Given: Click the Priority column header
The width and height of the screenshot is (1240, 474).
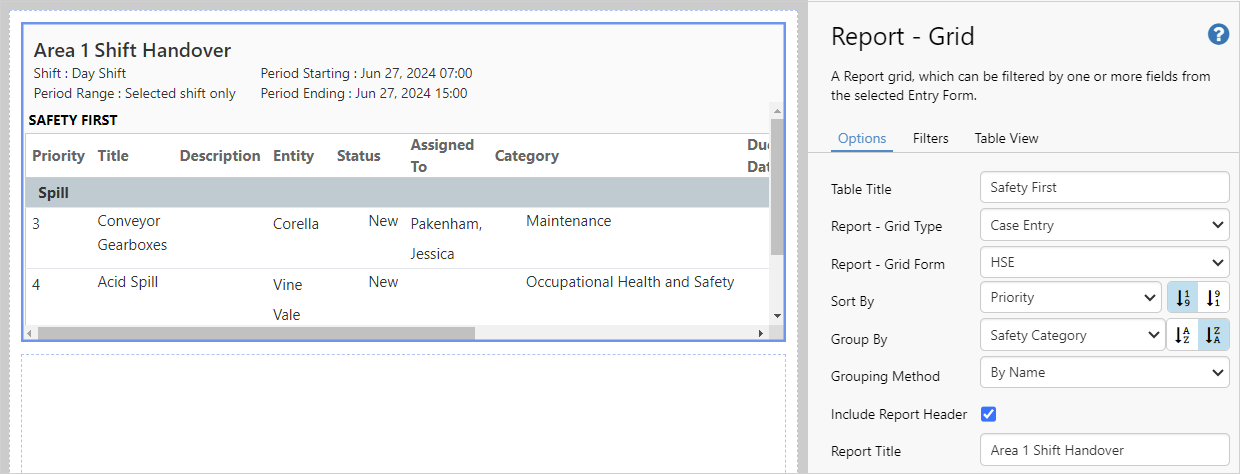Looking at the screenshot, I should click(58, 156).
